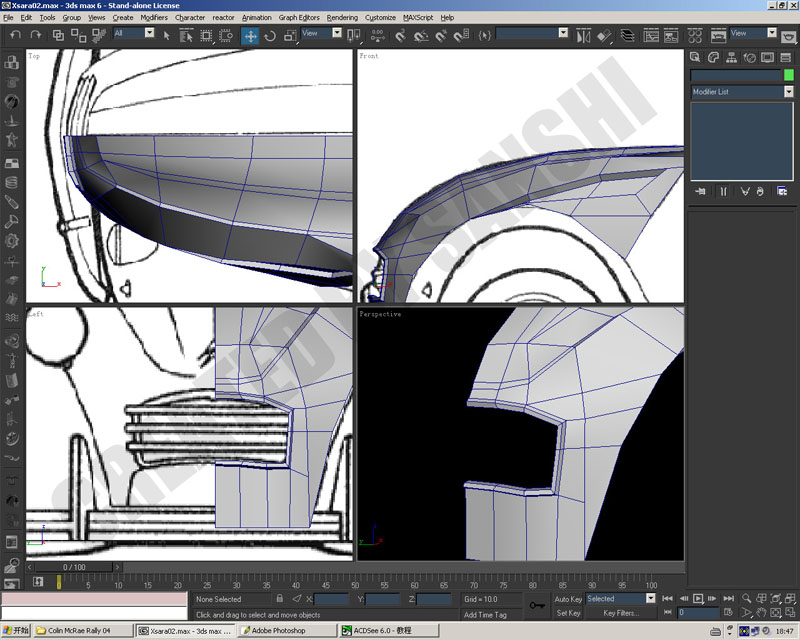Open the Material Editor from toolbar

pos(694,36)
